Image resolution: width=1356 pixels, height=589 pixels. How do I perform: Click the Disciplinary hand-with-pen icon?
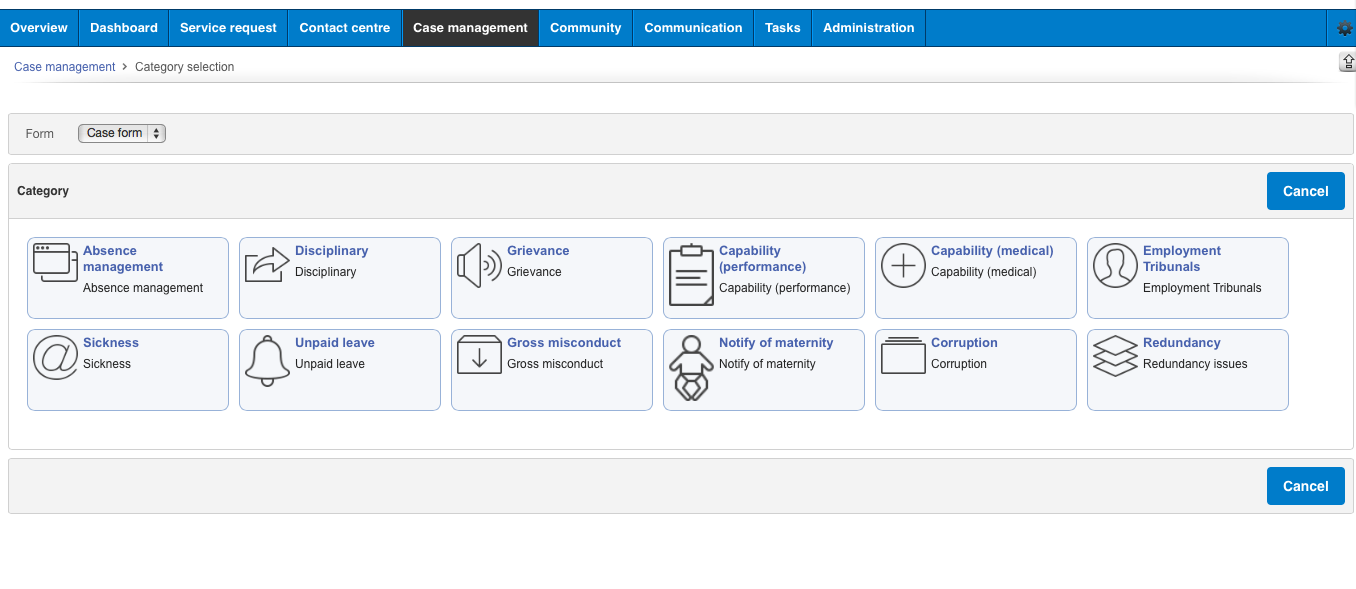click(267, 263)
